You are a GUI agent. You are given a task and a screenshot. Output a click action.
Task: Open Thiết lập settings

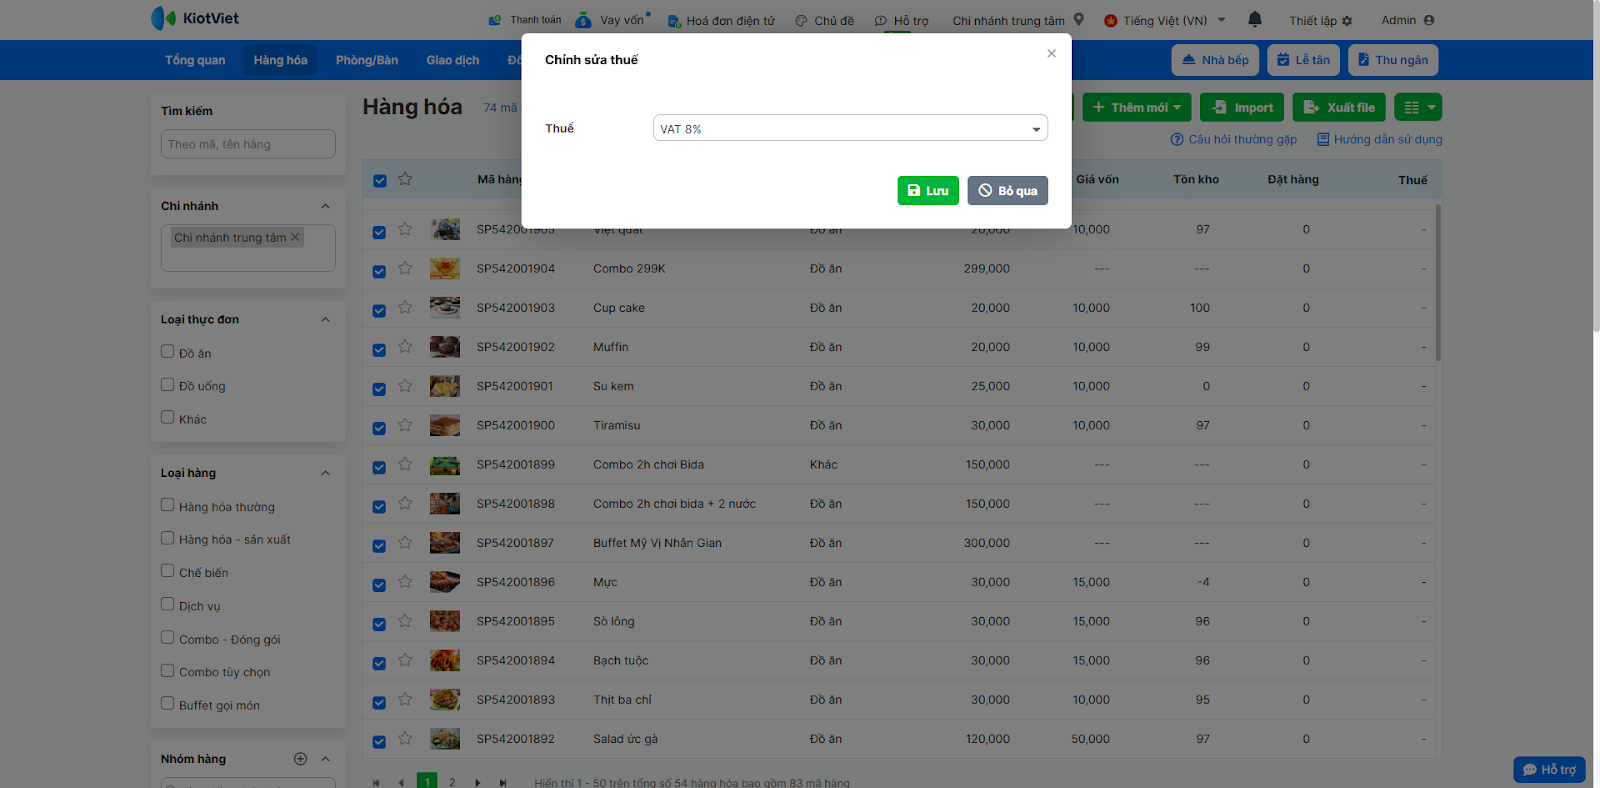click(x=1320, y=20)
